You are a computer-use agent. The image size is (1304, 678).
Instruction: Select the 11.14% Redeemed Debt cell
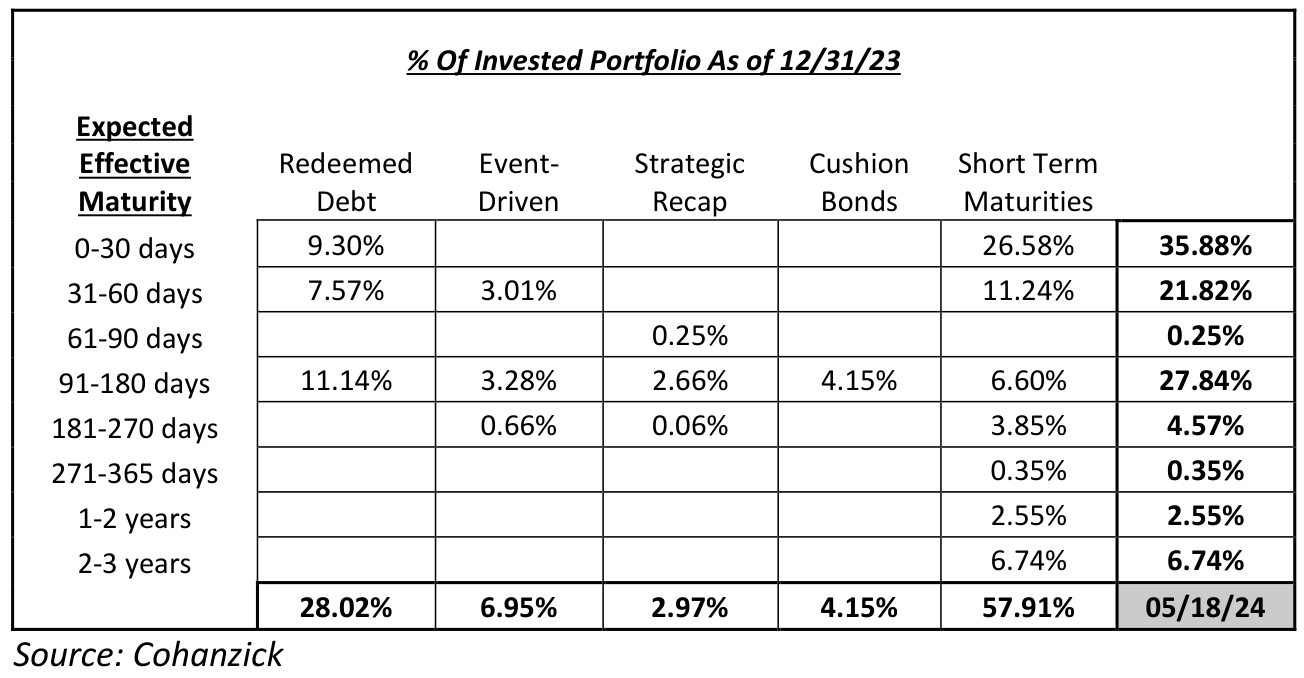click(x=346, y=381)
